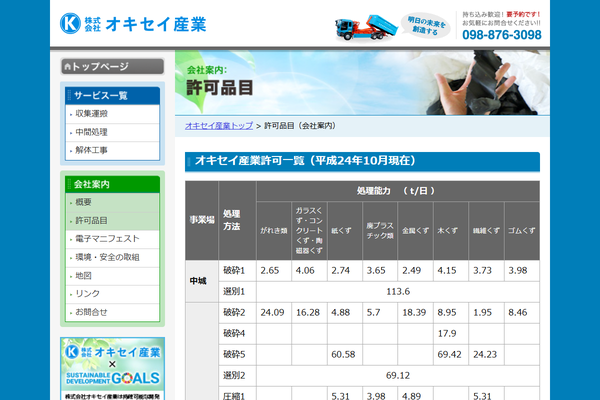600x400 pixels.
Task: Open 電子マニフェスト page
Action: tap(112, 239)
